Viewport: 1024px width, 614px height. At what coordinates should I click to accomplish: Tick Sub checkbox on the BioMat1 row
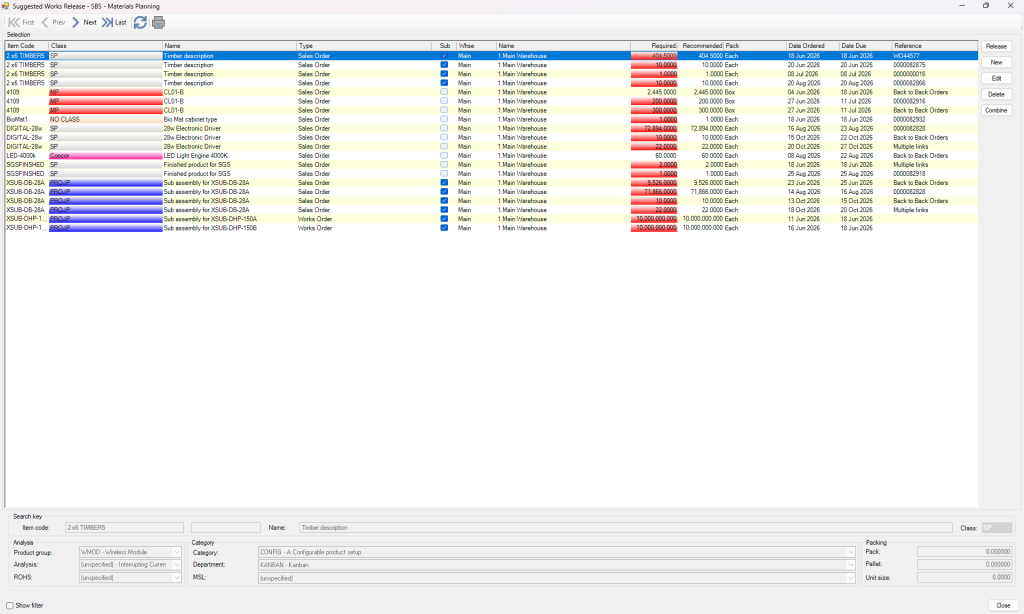(444, 120)
